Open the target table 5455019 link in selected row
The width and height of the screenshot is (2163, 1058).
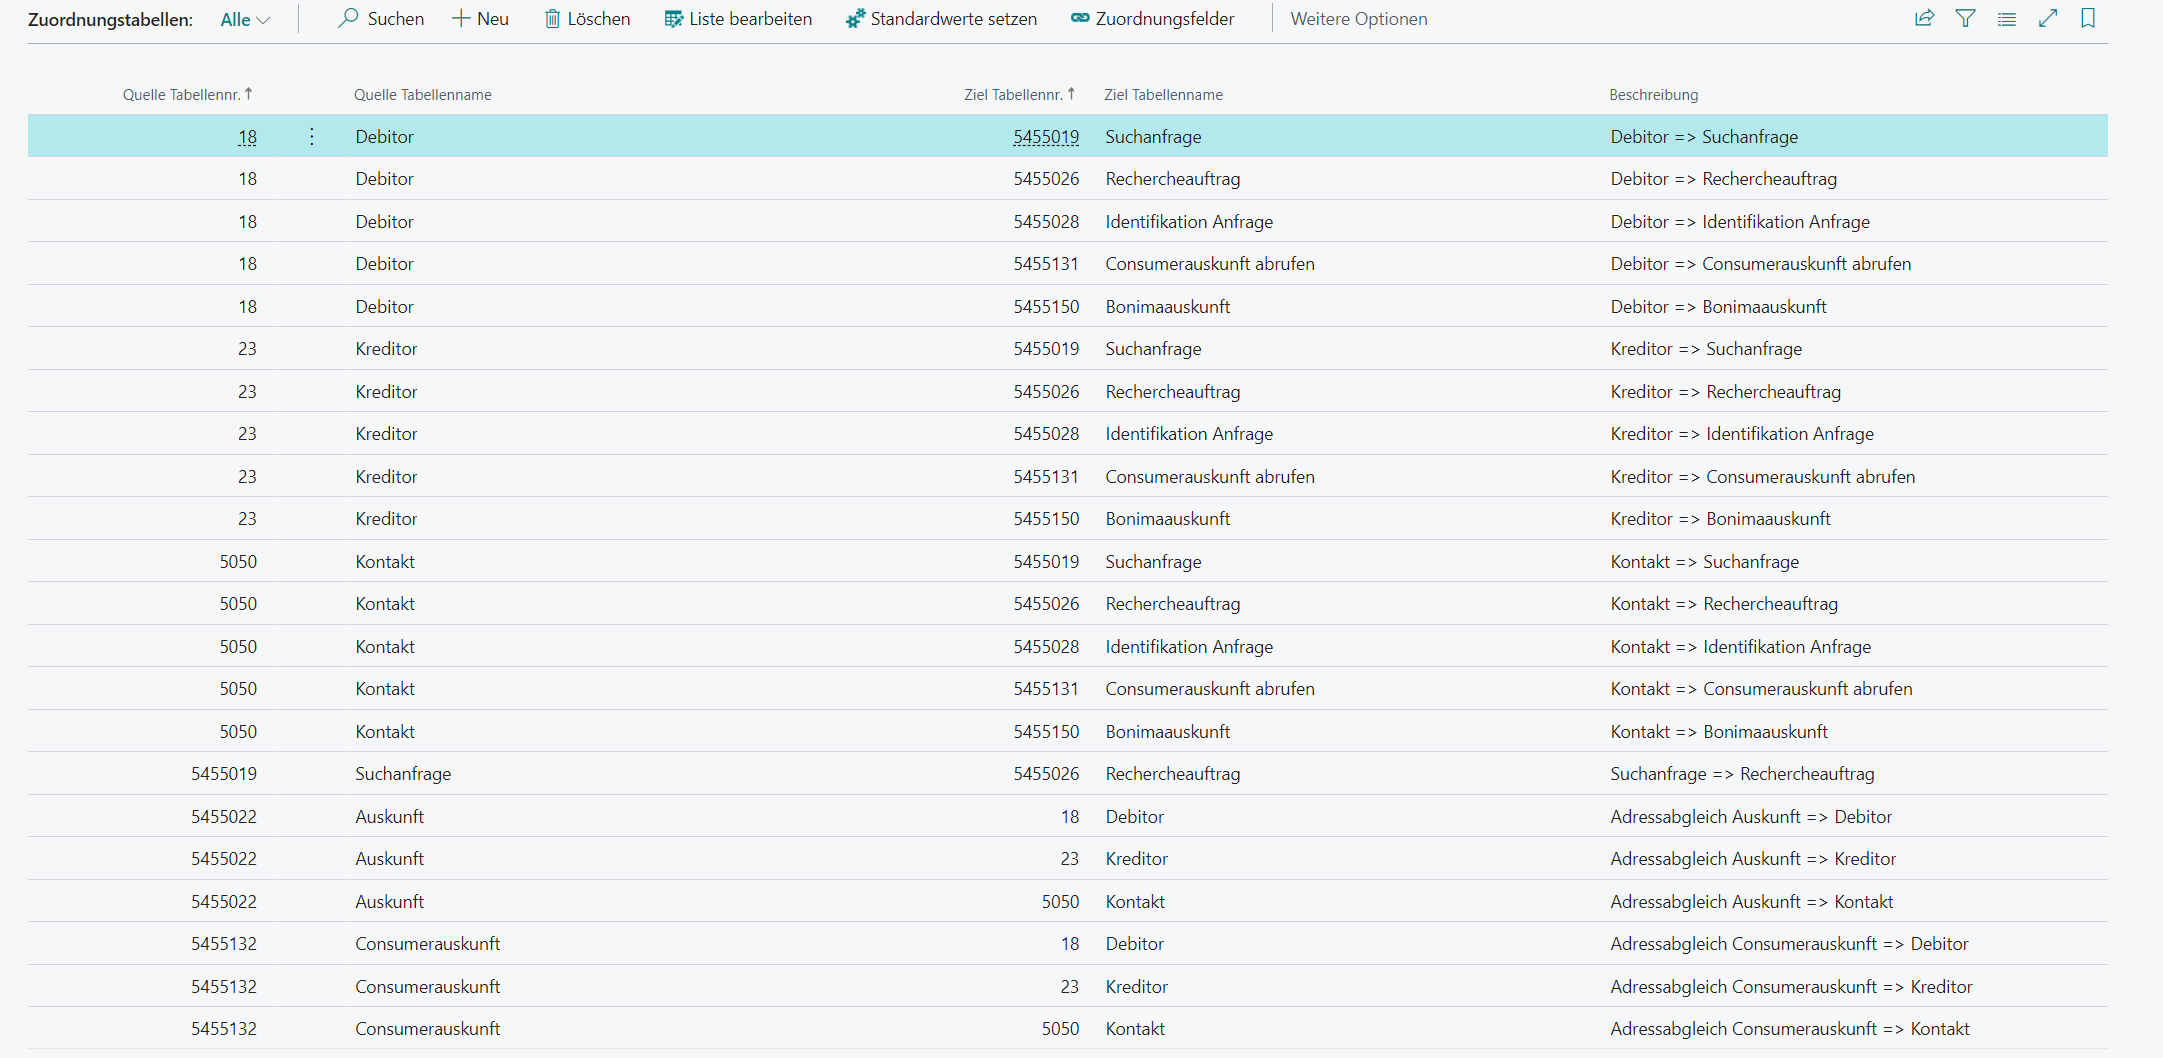click(x=1046, y=137)
